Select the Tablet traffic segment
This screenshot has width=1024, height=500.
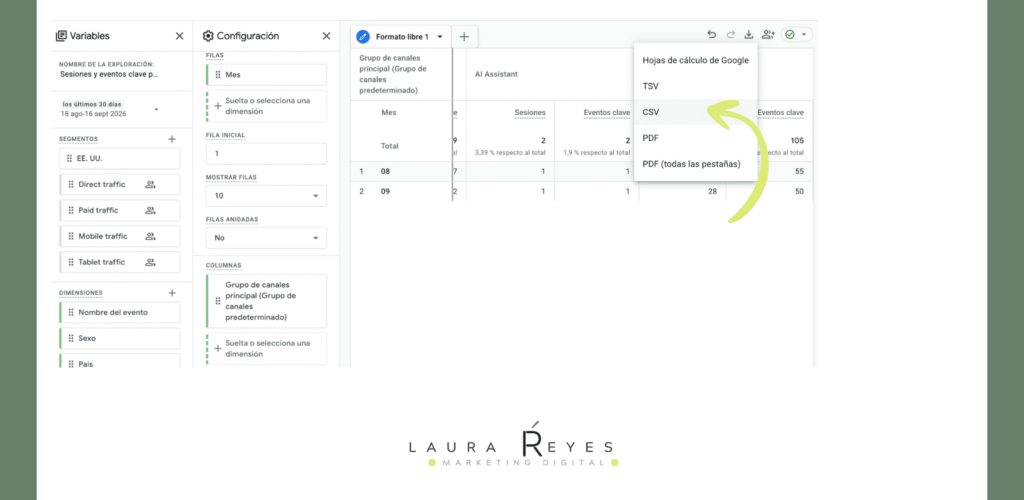point(120,262)
